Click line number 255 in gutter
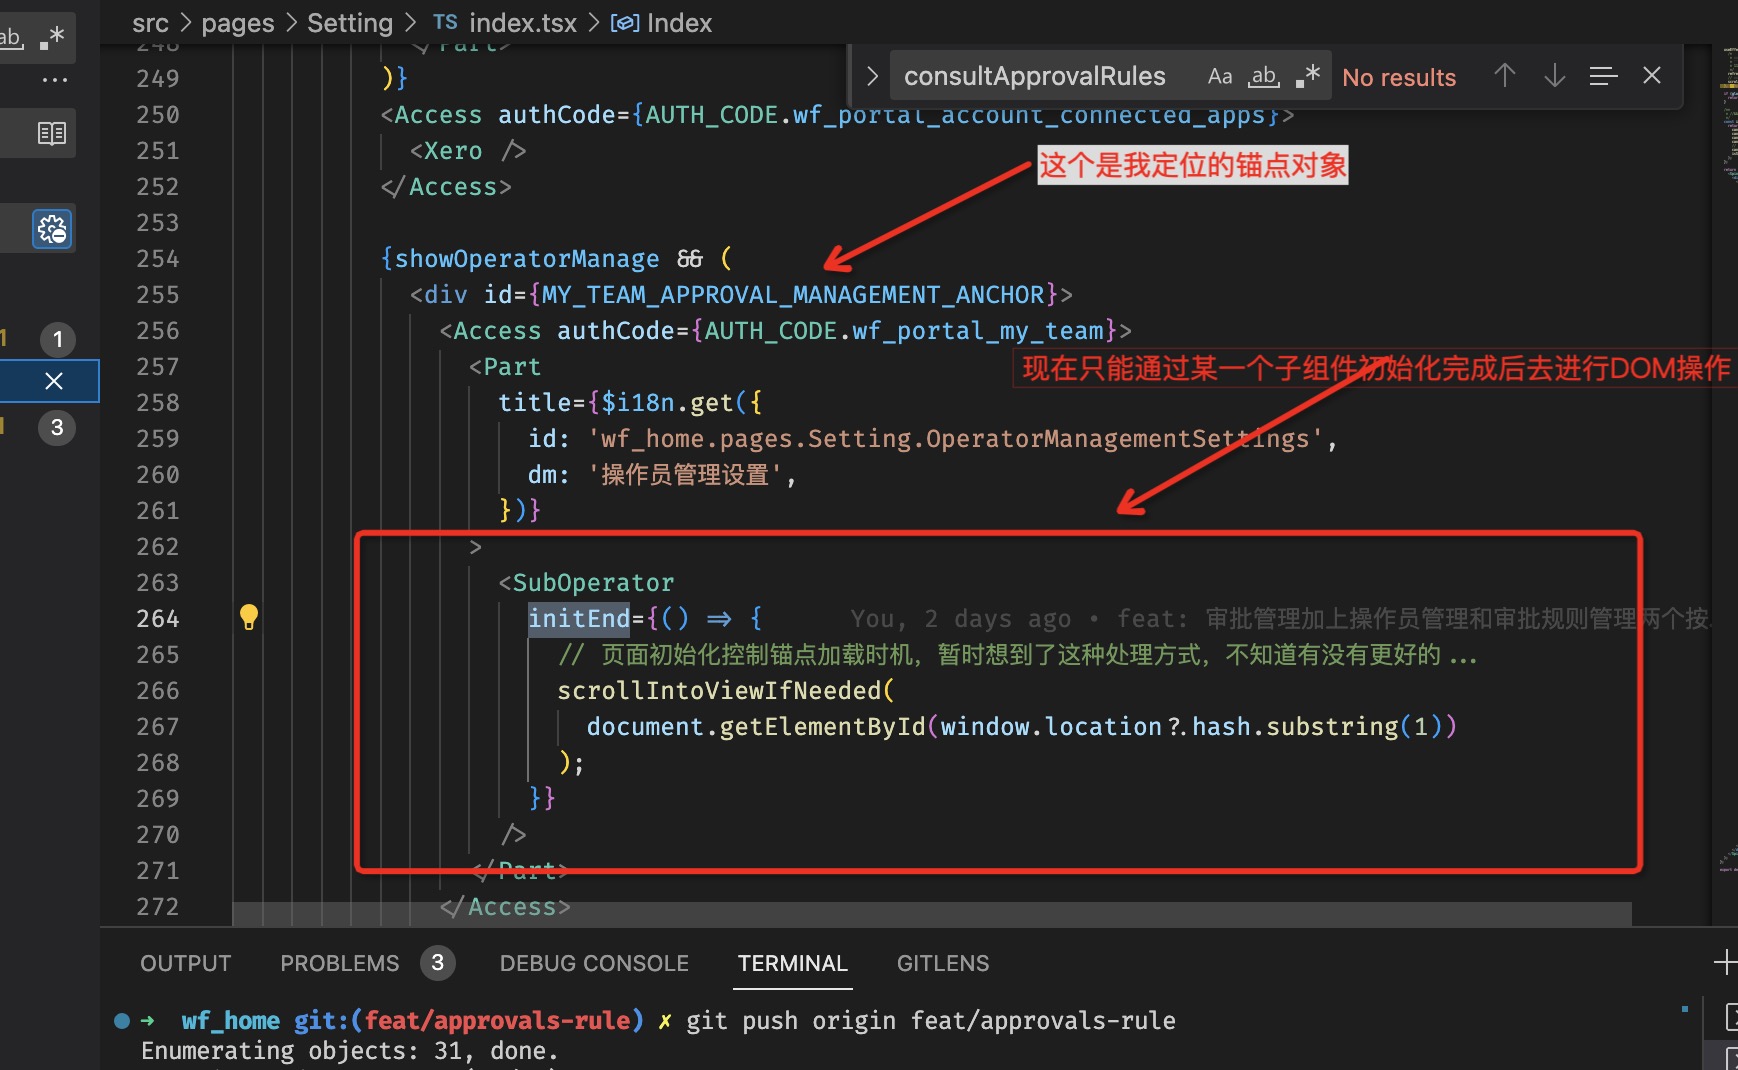This screenshot has width=1738, height=1070. click(158, 295)
